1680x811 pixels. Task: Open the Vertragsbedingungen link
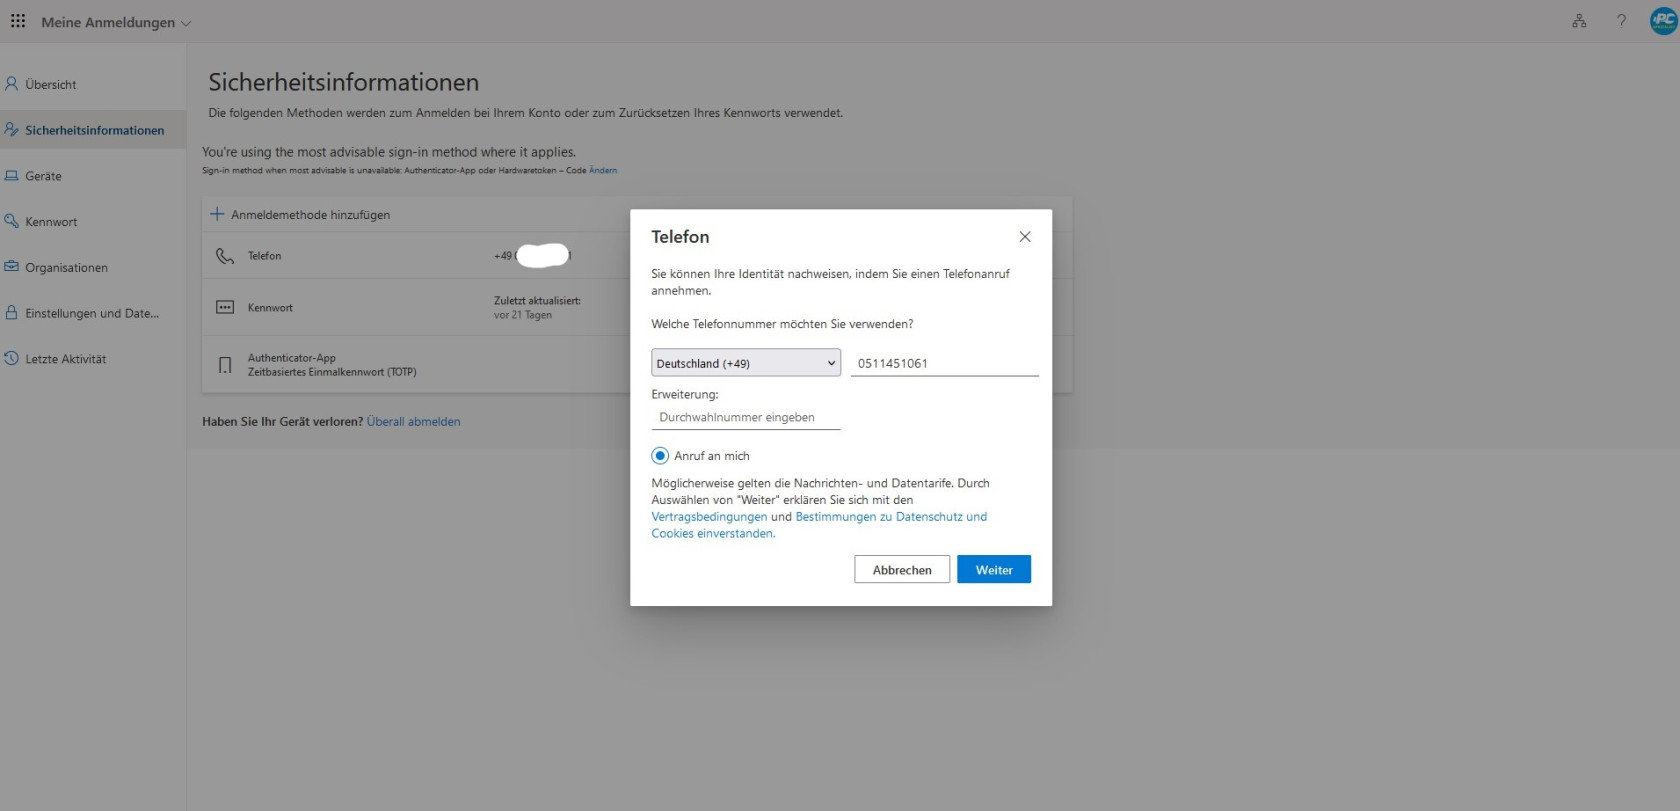tap(709, 517)
